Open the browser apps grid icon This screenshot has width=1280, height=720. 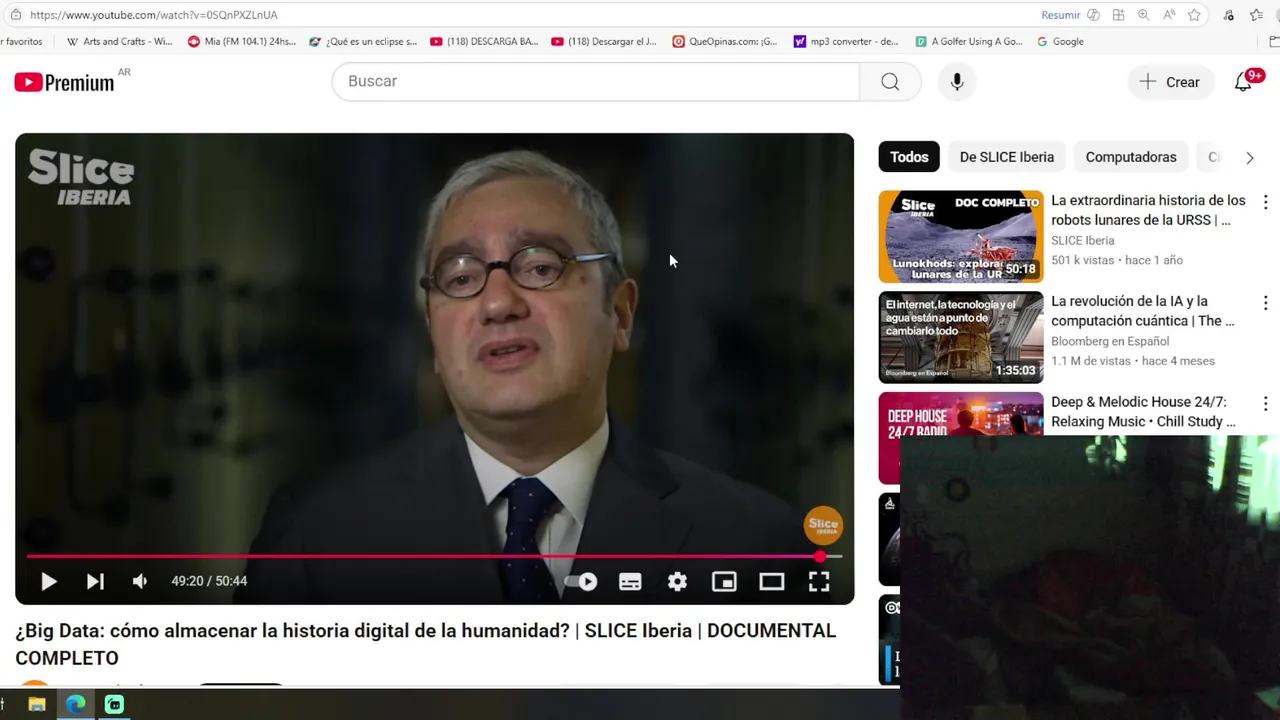1118,15
